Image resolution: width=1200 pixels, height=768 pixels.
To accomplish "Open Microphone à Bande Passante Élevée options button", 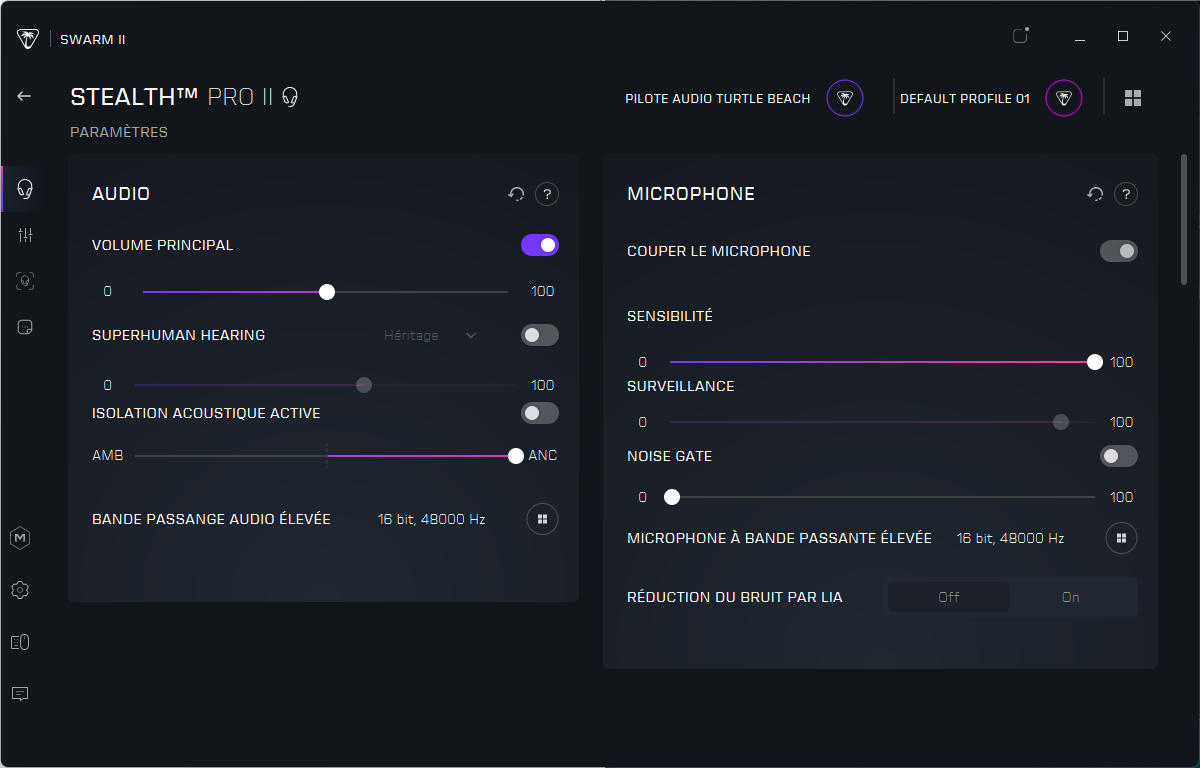I will click(1122, 538).
